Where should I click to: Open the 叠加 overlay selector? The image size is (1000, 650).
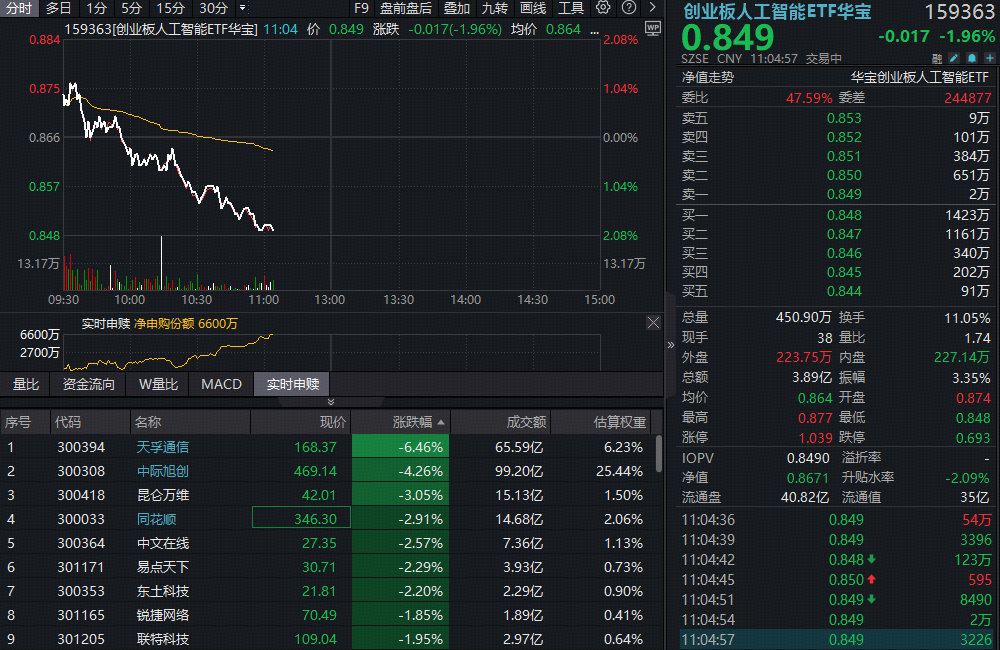pyautogui.click(x=456, y=8)
